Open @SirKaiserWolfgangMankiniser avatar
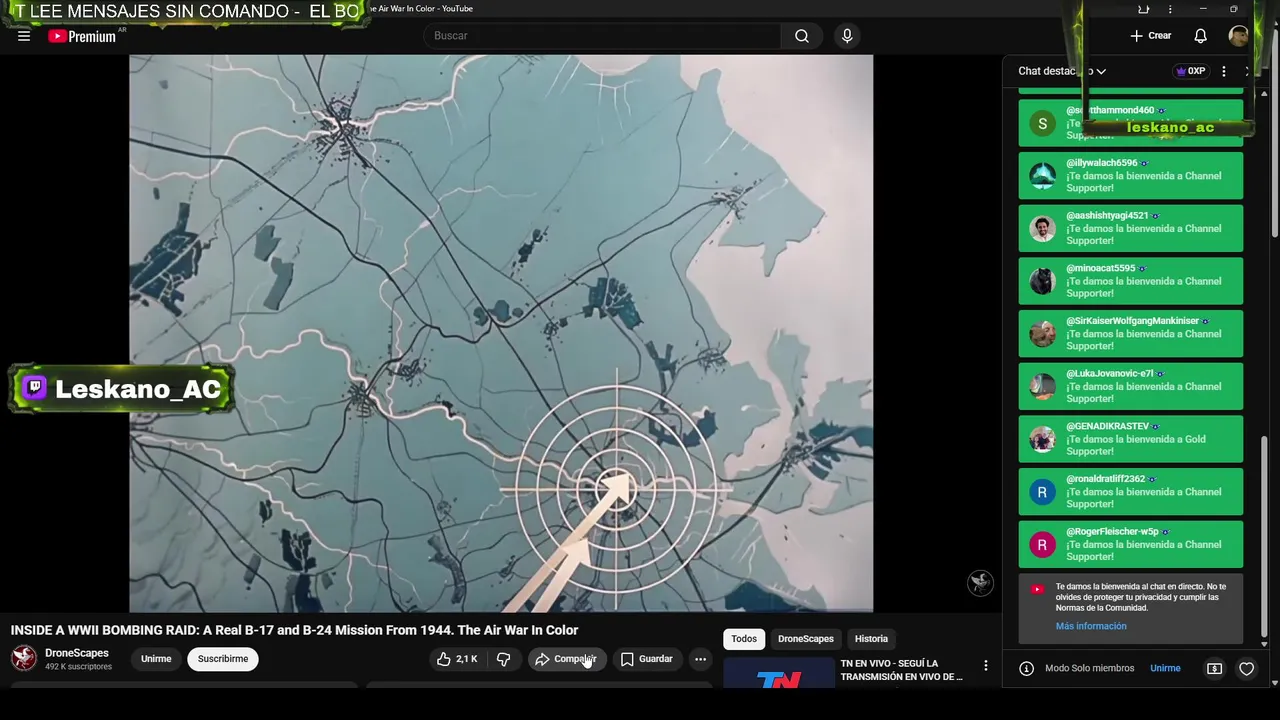This screenshot has height=720, width=1280. click(x=1042, y=334)
